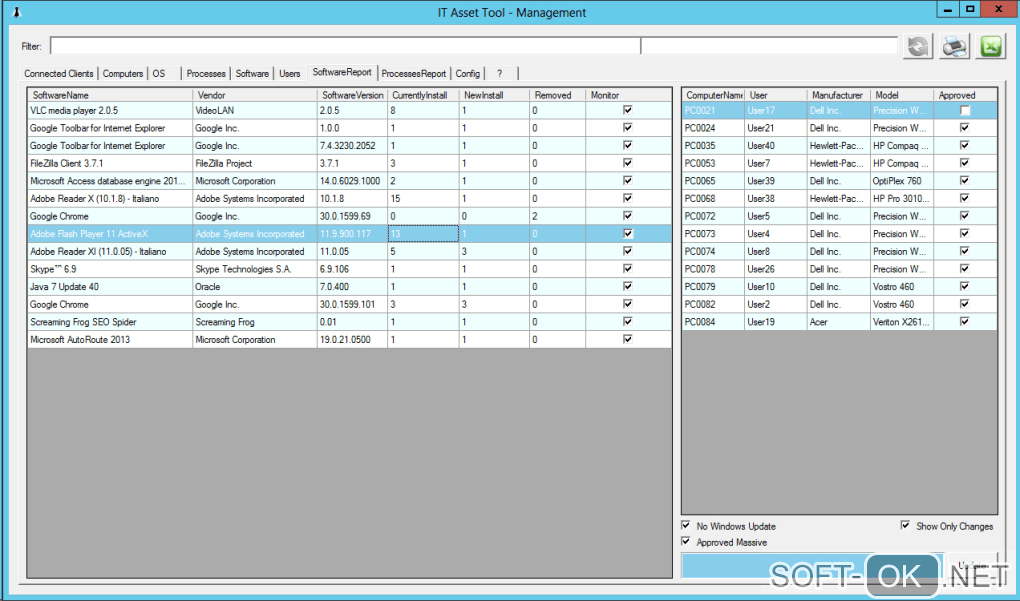This screenshot has width=1020, height=601.
Task: Toggle the Approved Massive checkbox
Action: (686, 542)
